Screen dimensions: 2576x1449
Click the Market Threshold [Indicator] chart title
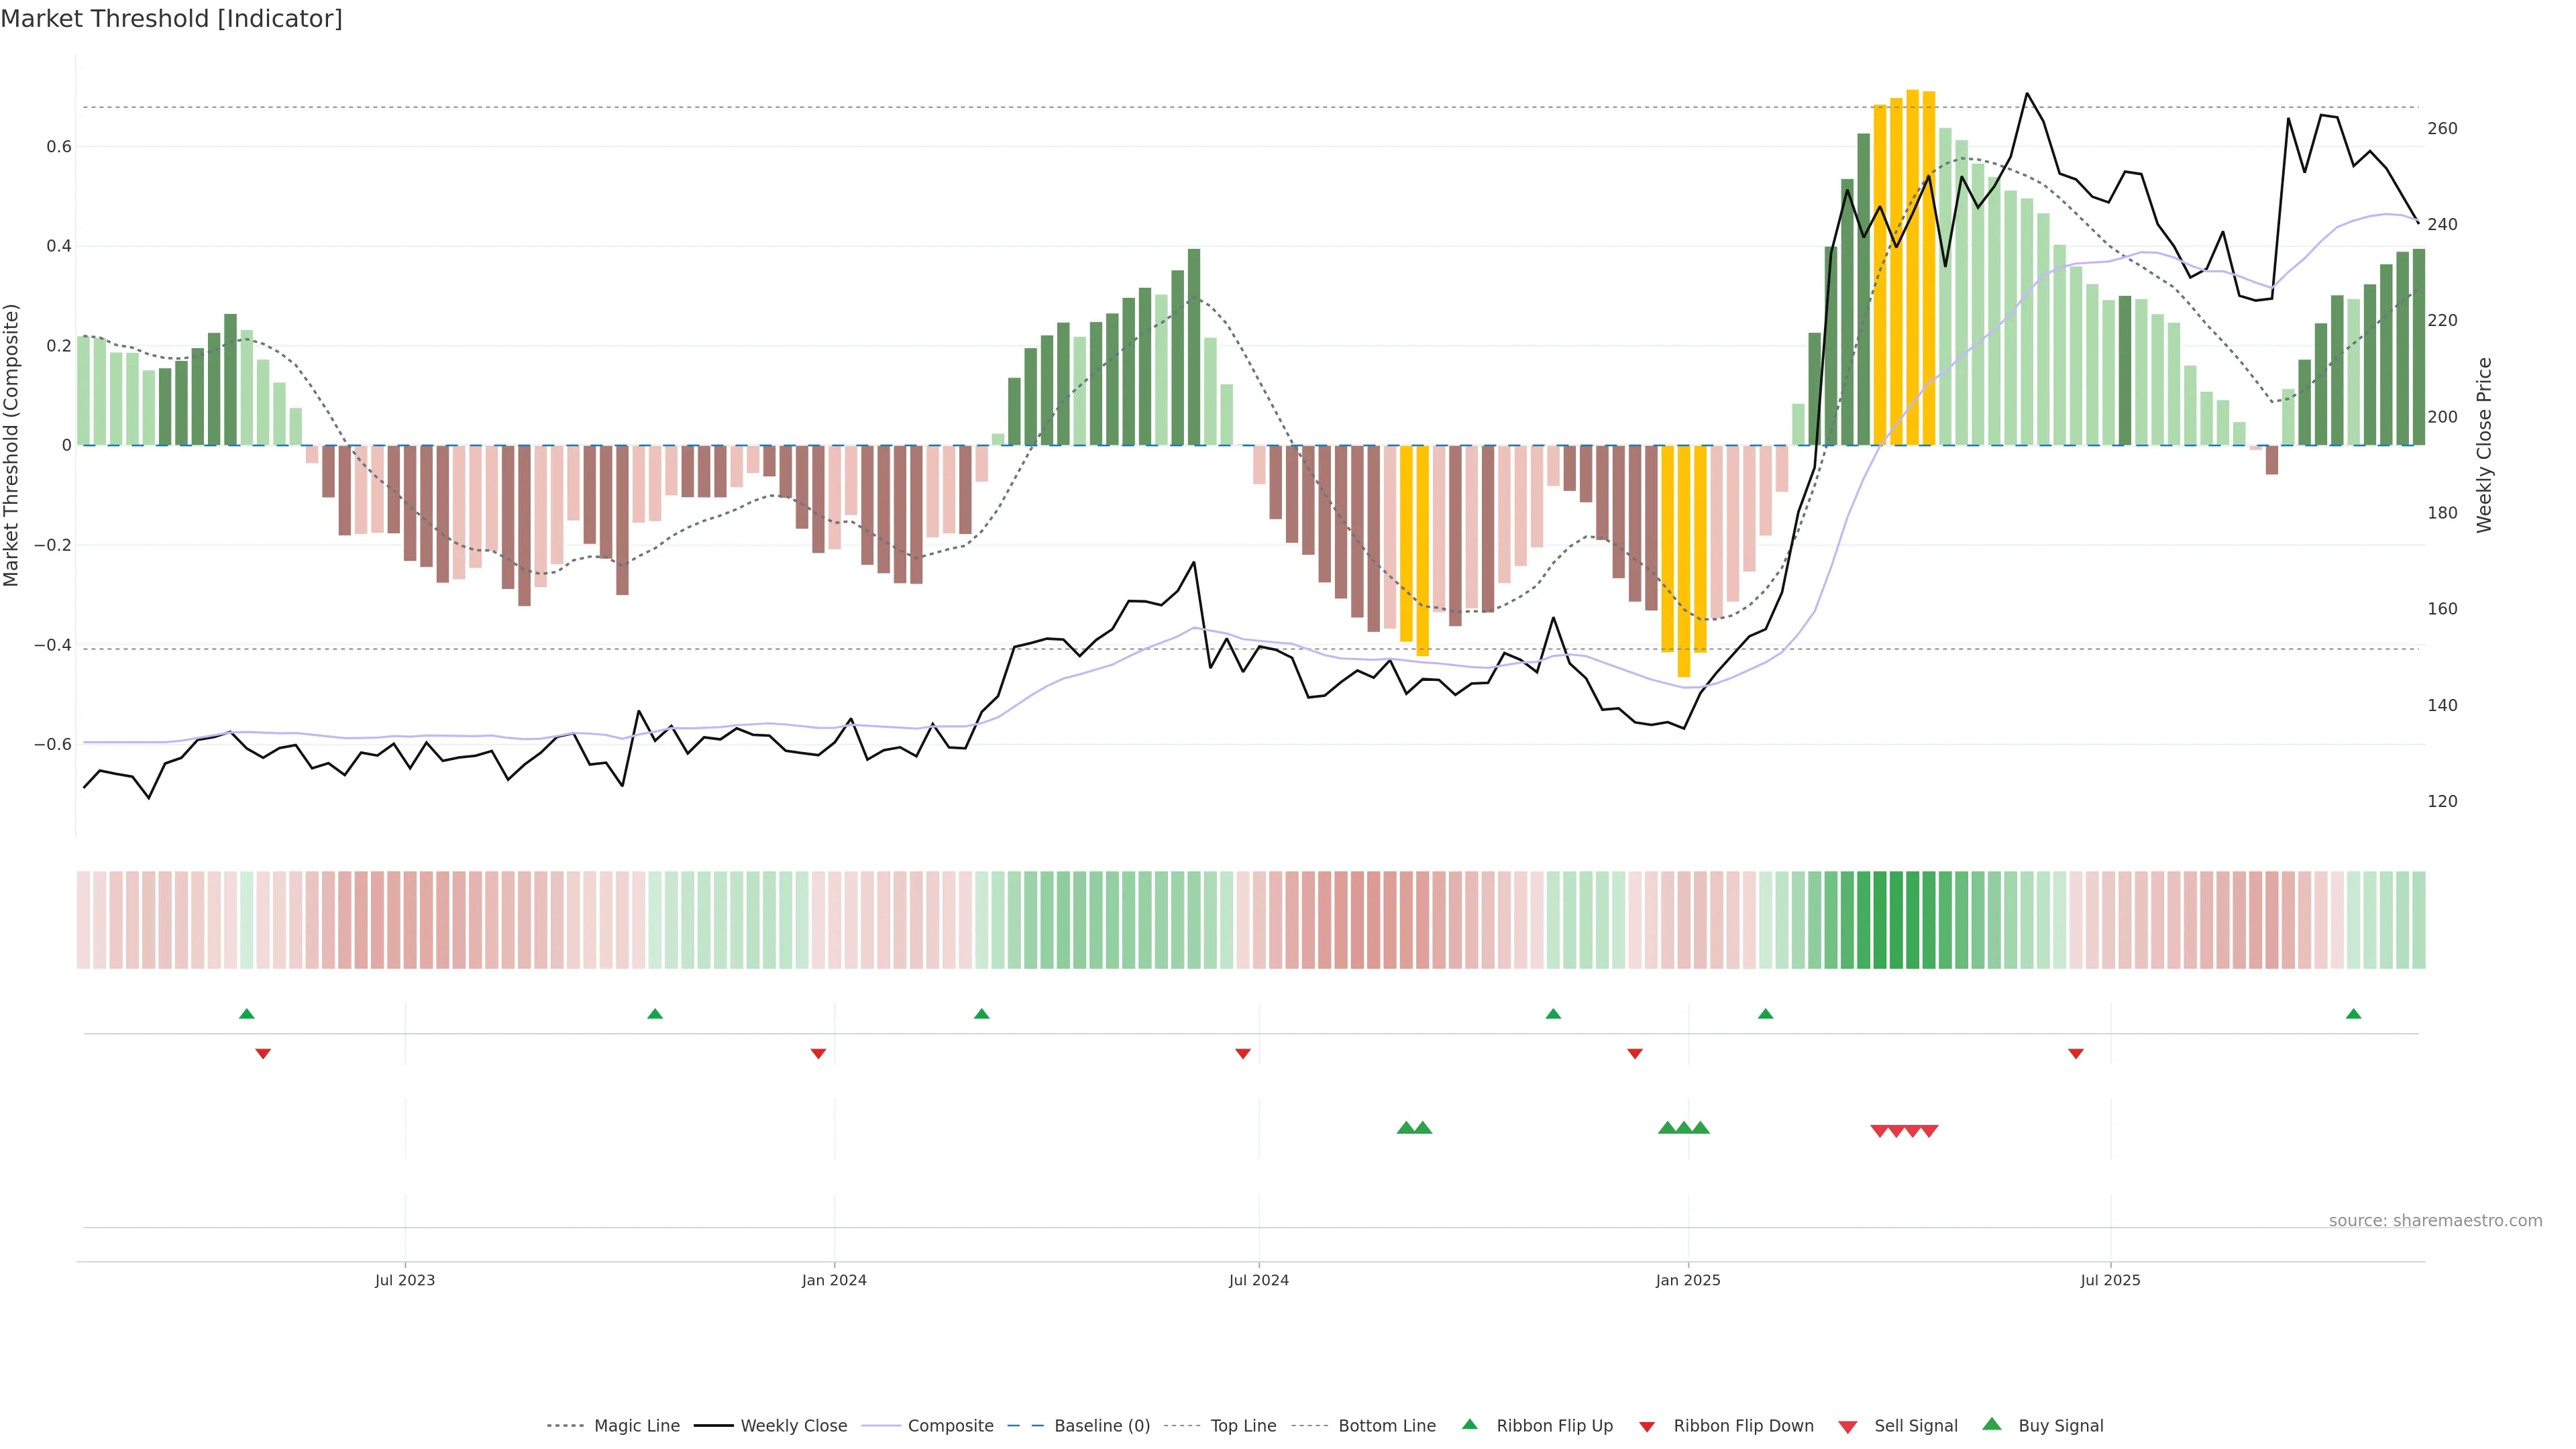171,19
